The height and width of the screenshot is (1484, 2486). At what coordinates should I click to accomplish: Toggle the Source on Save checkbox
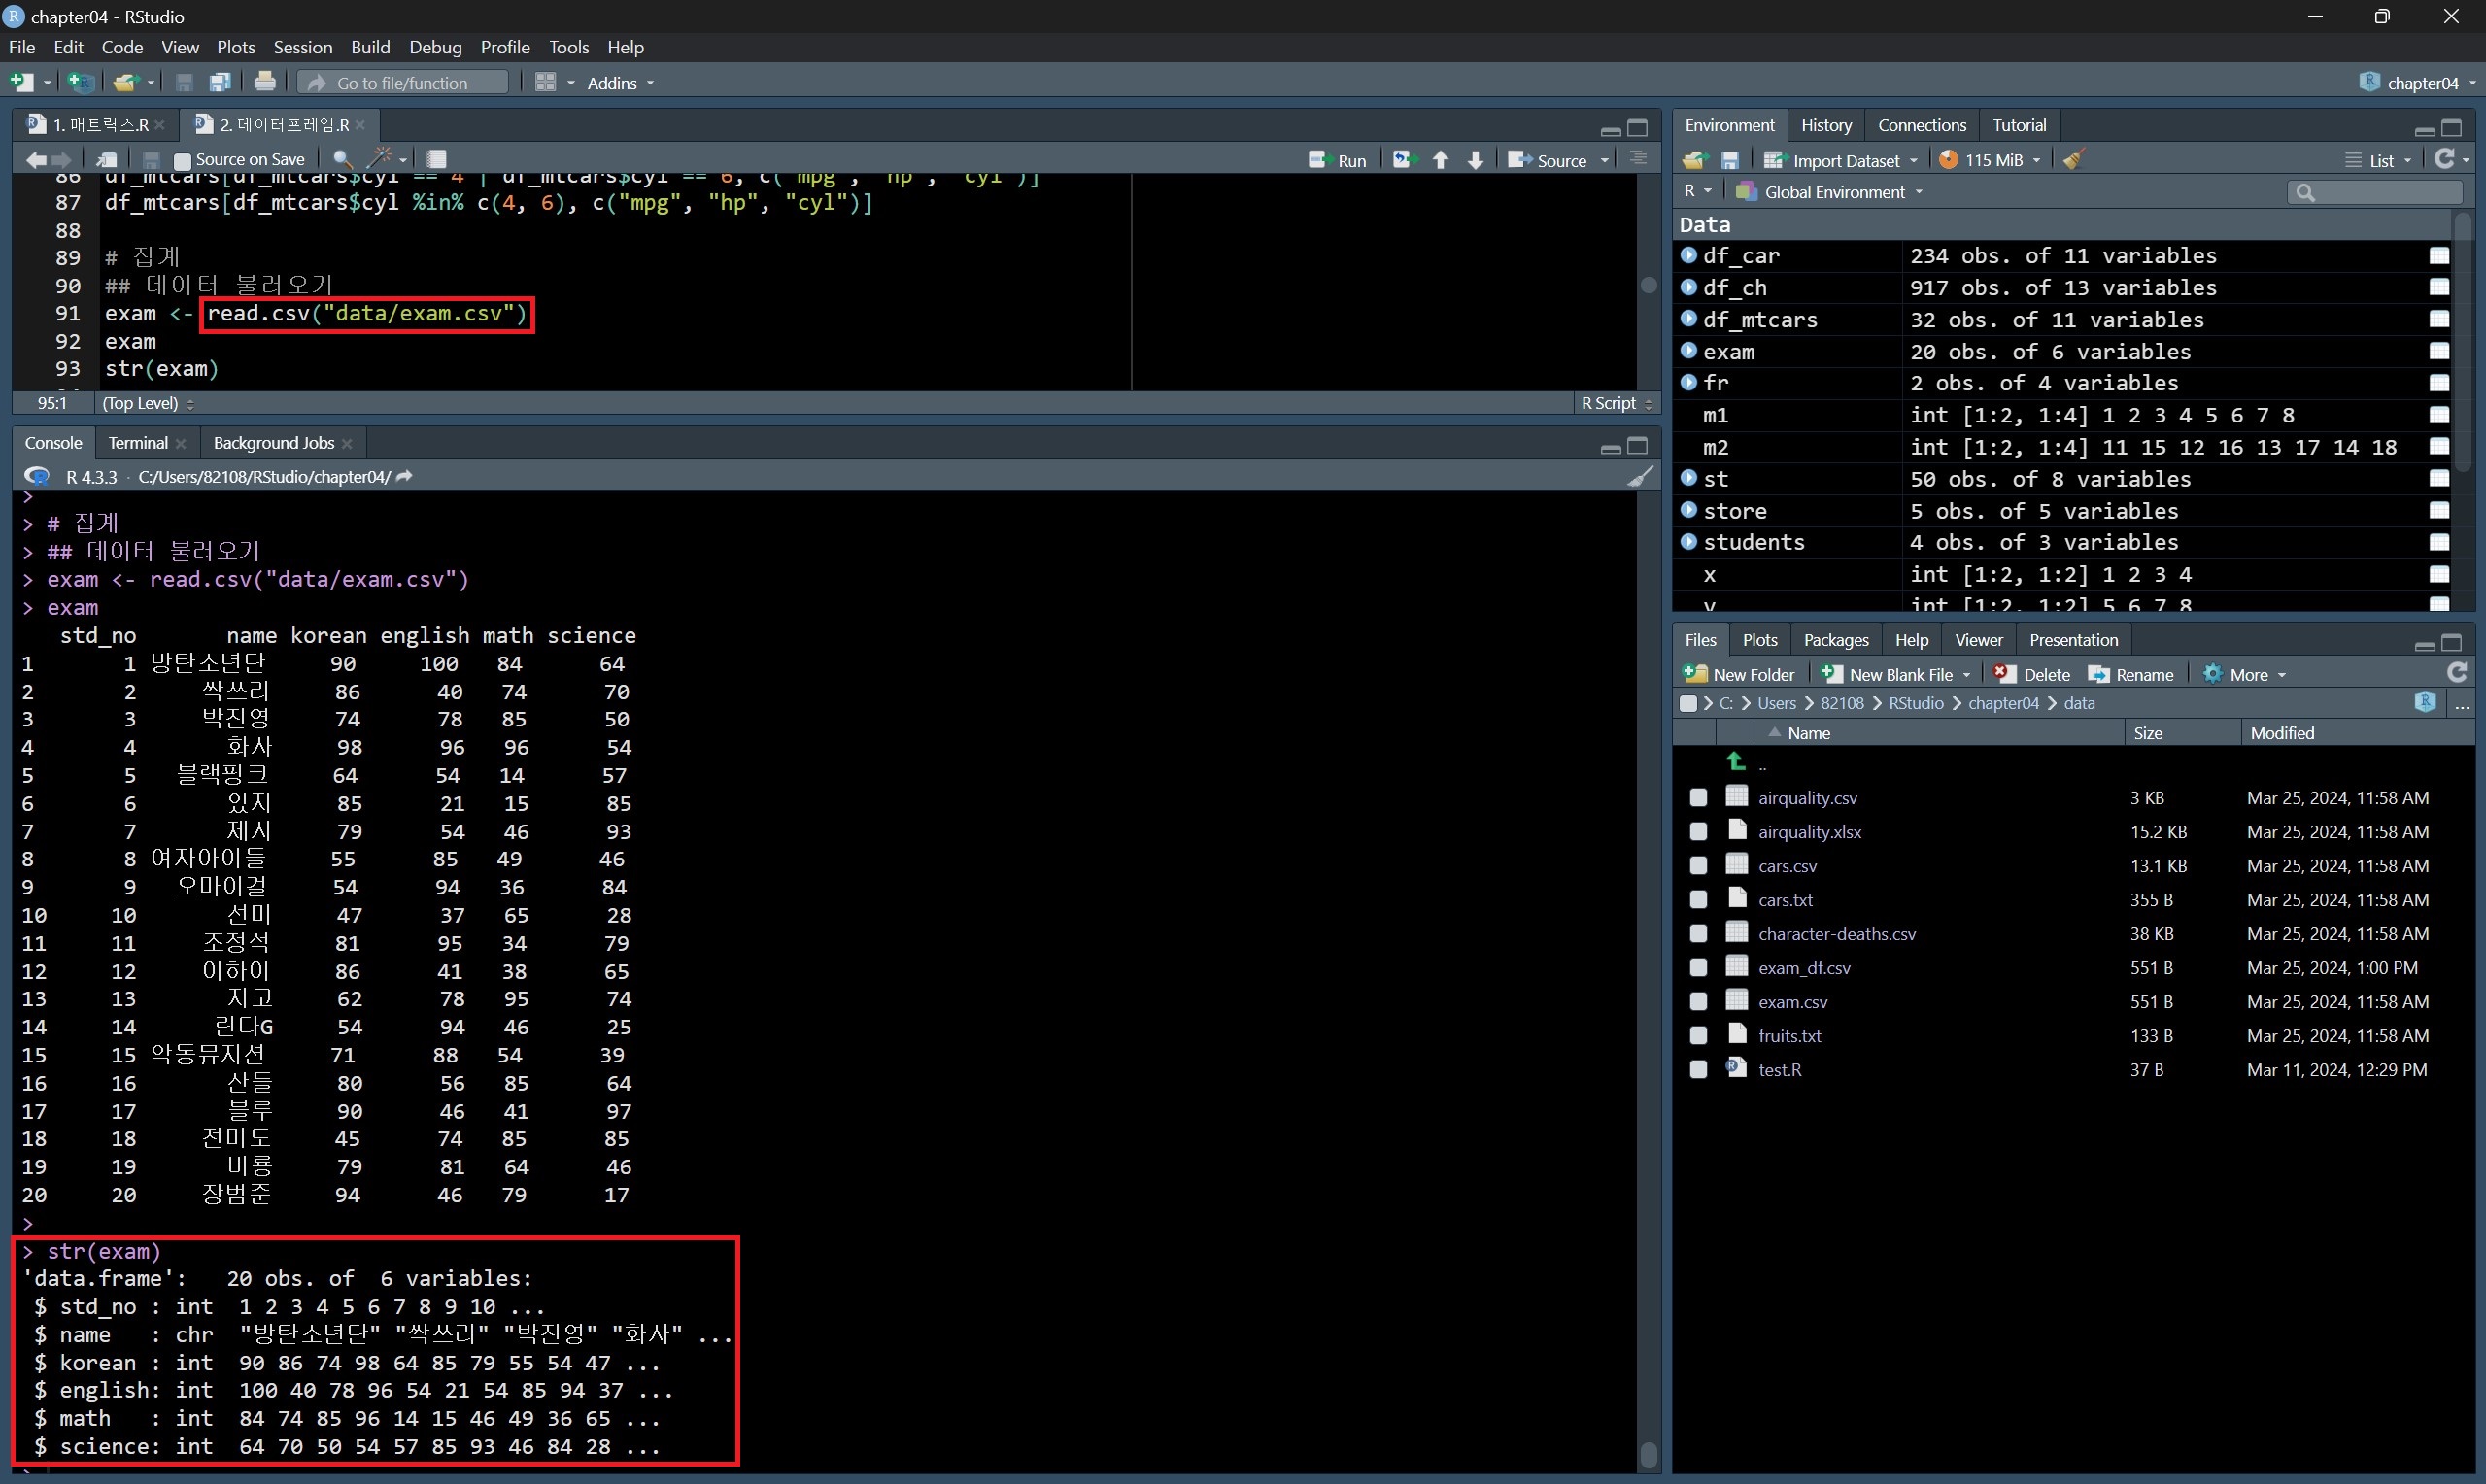tap(182, 160)
